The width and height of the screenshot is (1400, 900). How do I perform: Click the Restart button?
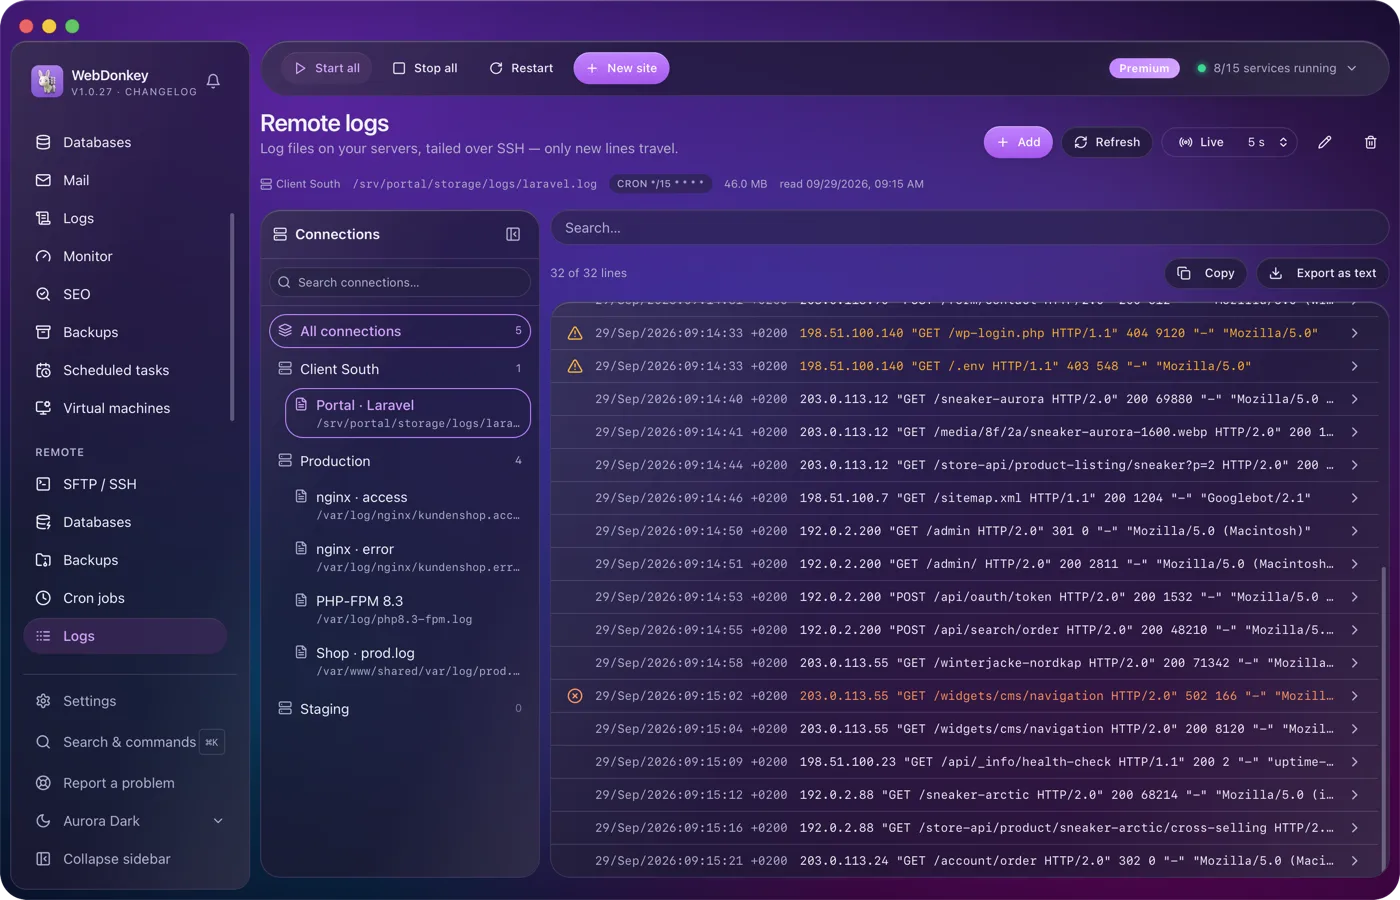tap(521, 68)
